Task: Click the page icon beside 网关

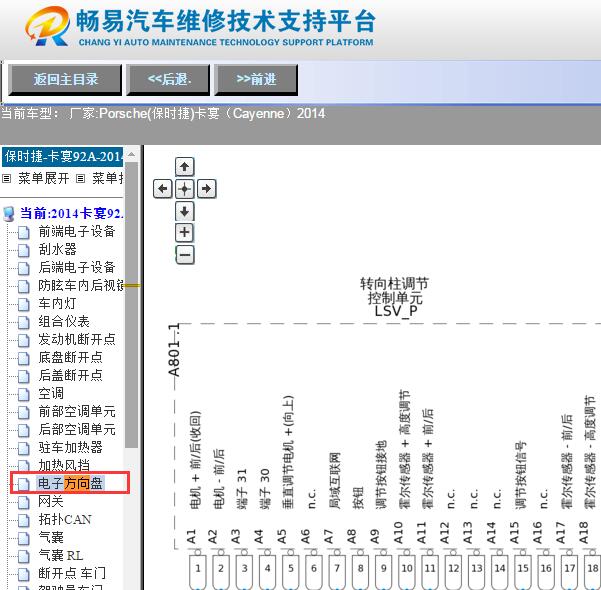Action: (x=24, y=502)
